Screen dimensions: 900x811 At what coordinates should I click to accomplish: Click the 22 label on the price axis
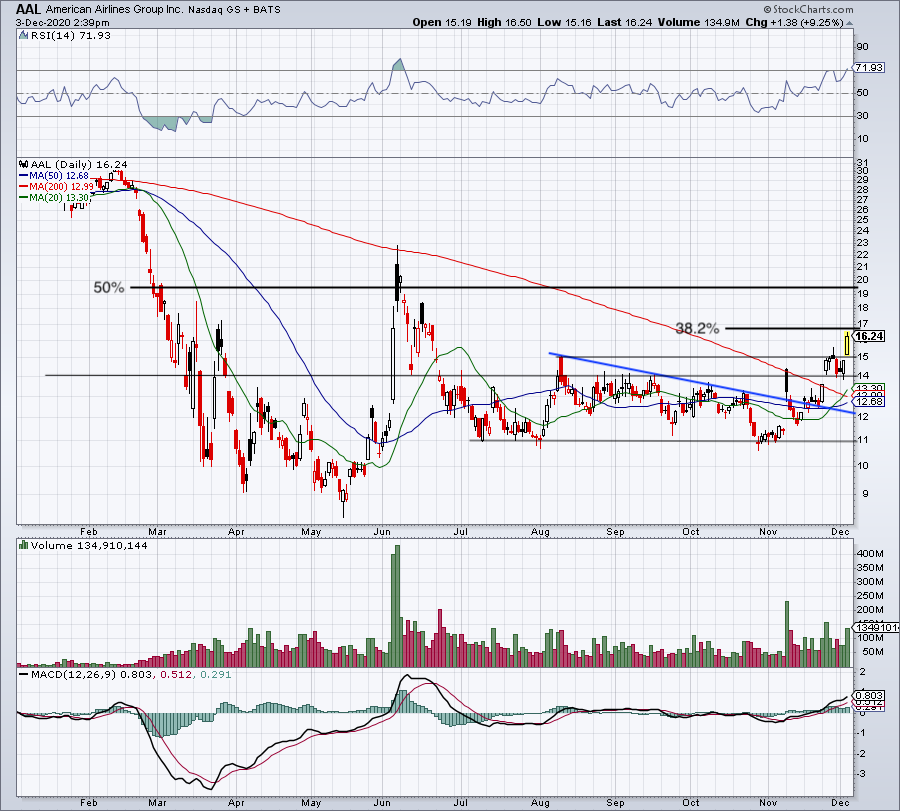tap(862, 255)
